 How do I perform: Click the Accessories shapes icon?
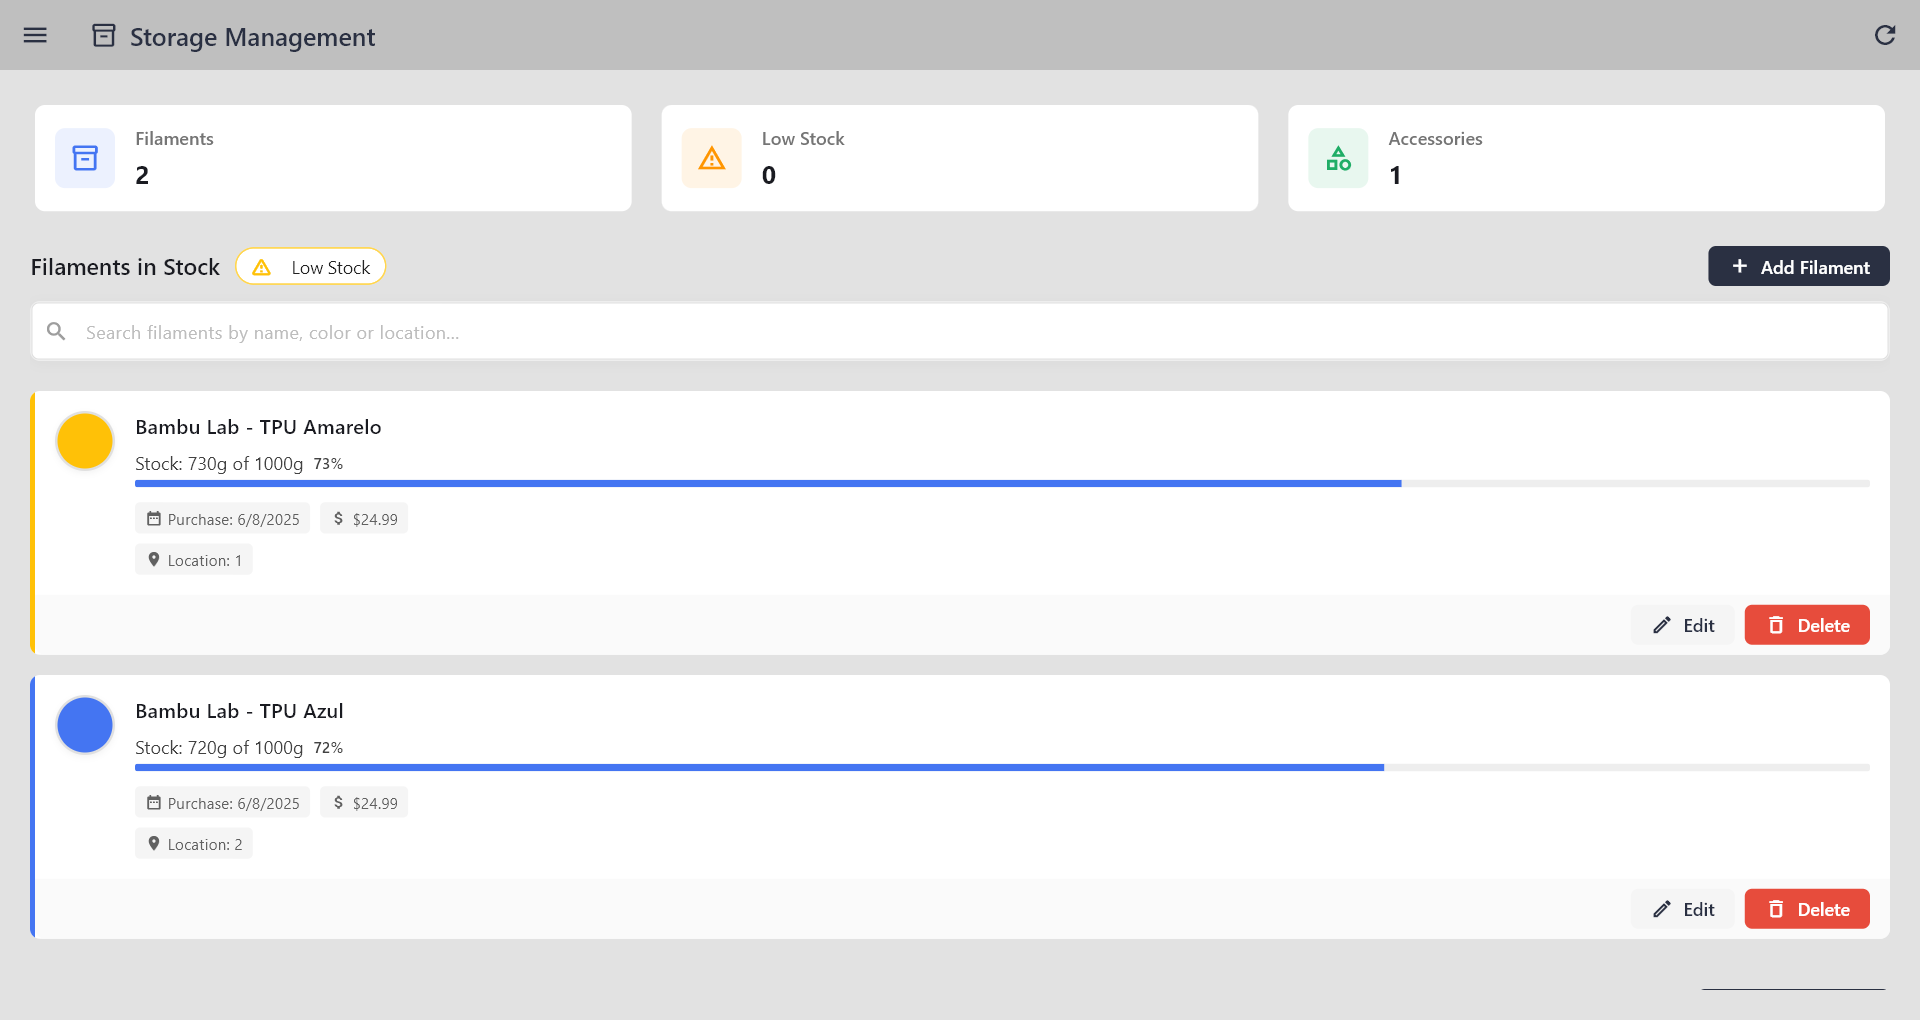point(1338,158)
